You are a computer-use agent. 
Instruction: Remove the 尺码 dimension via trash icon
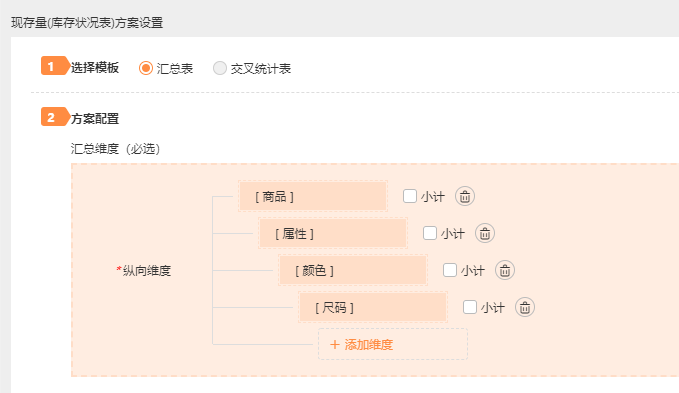pos(524,308)
